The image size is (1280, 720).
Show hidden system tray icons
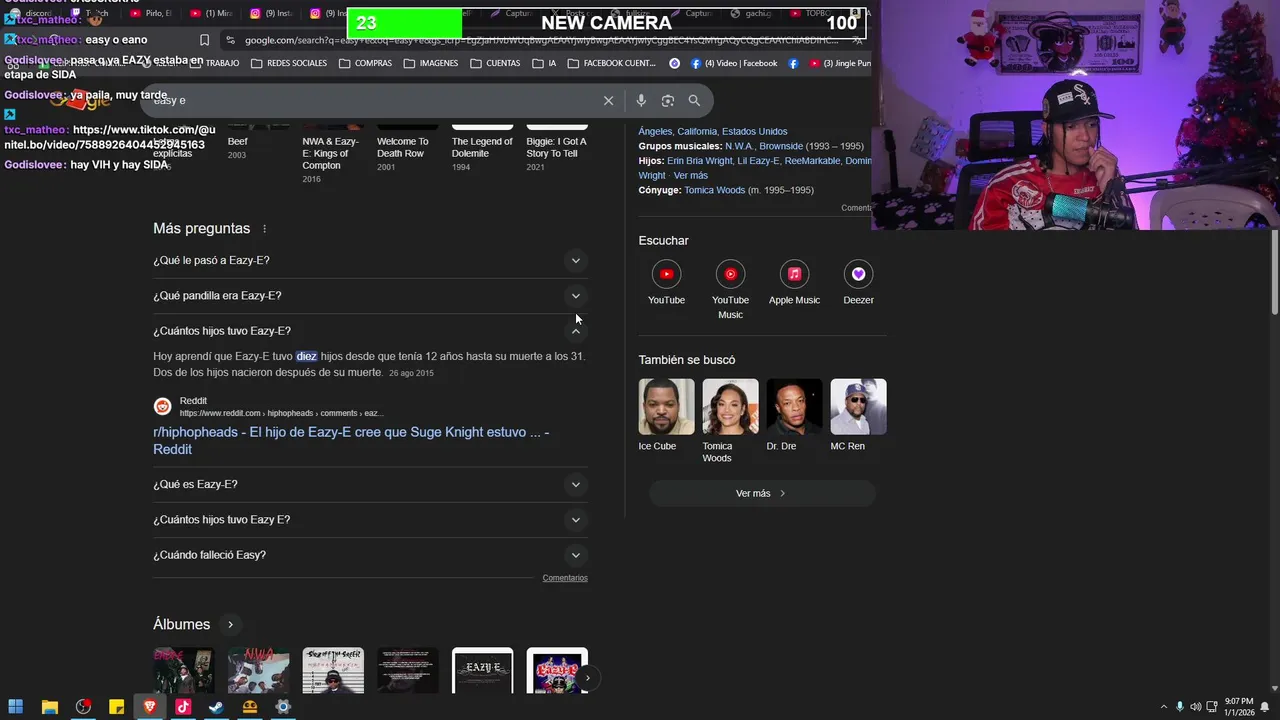pyautogui.click(x=1163, y=707)
